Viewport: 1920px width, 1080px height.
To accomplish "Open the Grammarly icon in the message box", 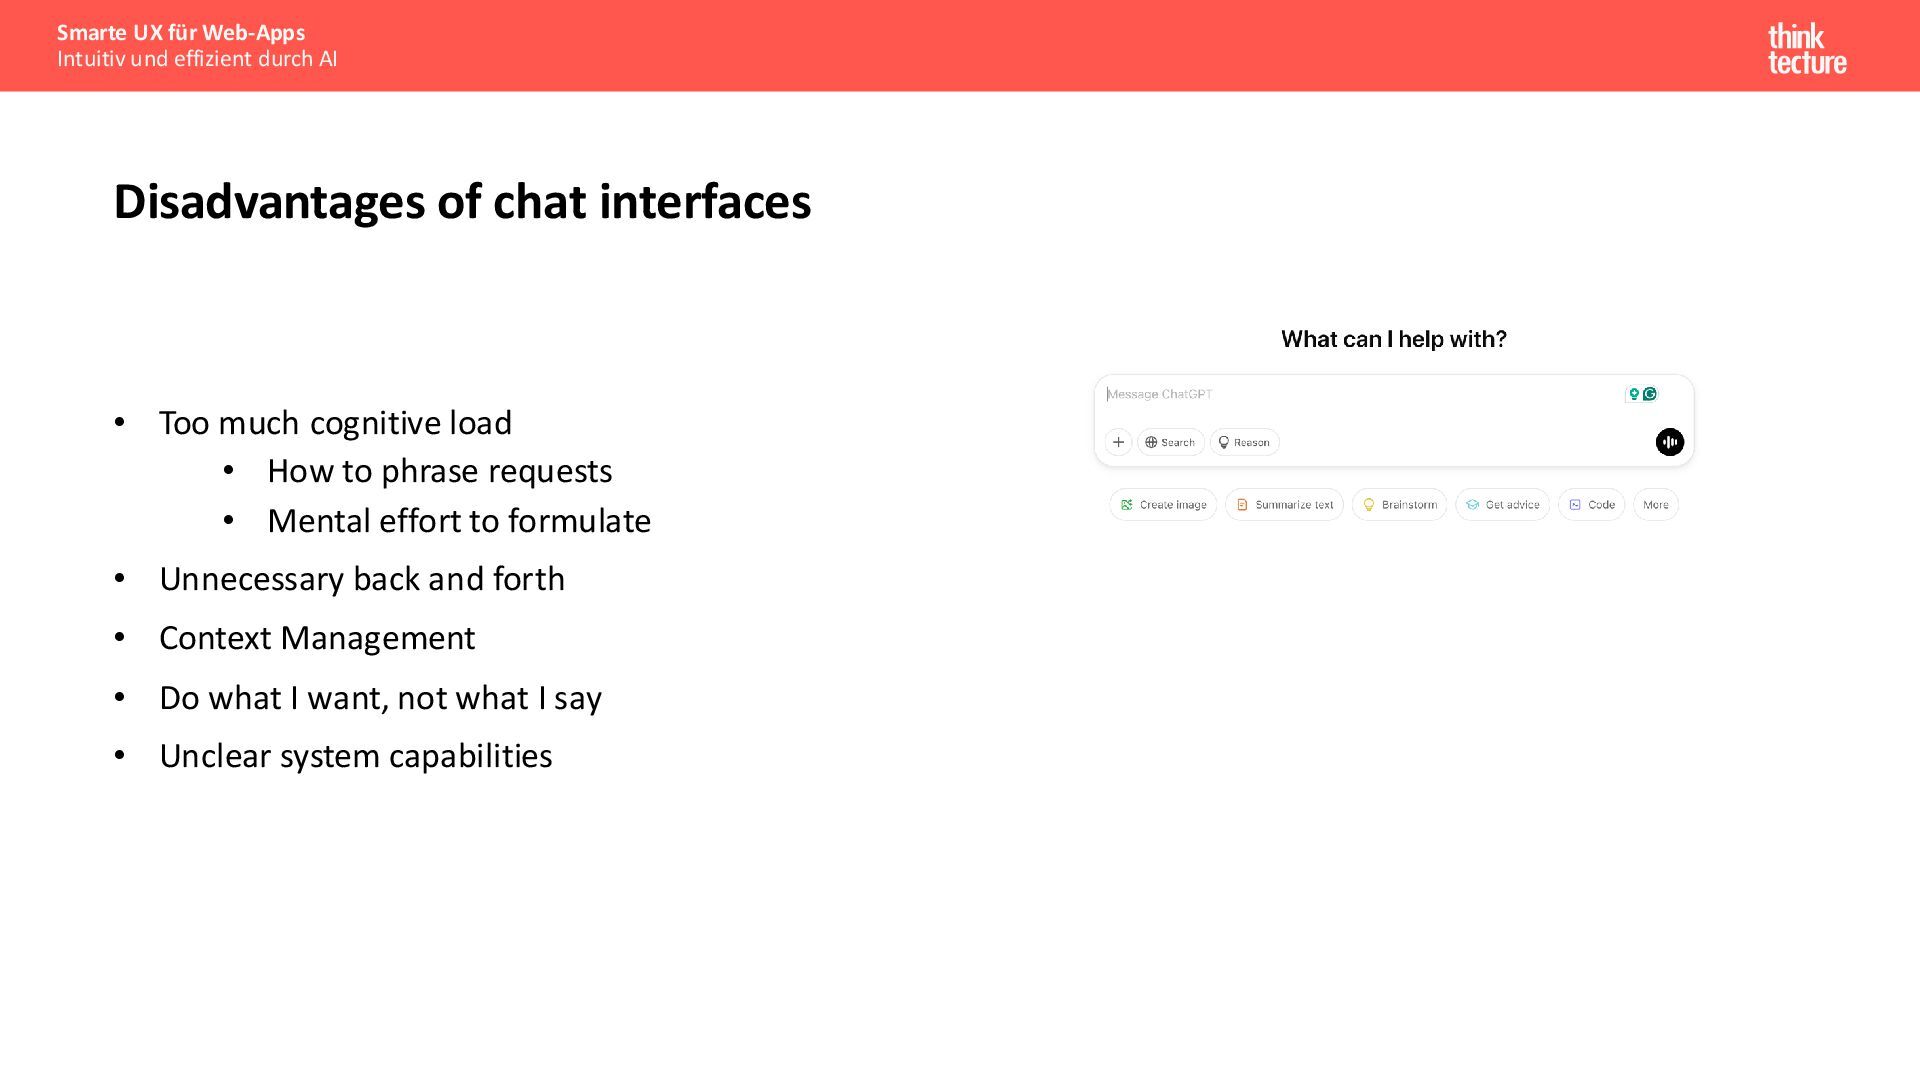I will click(x=1650, y=394).
